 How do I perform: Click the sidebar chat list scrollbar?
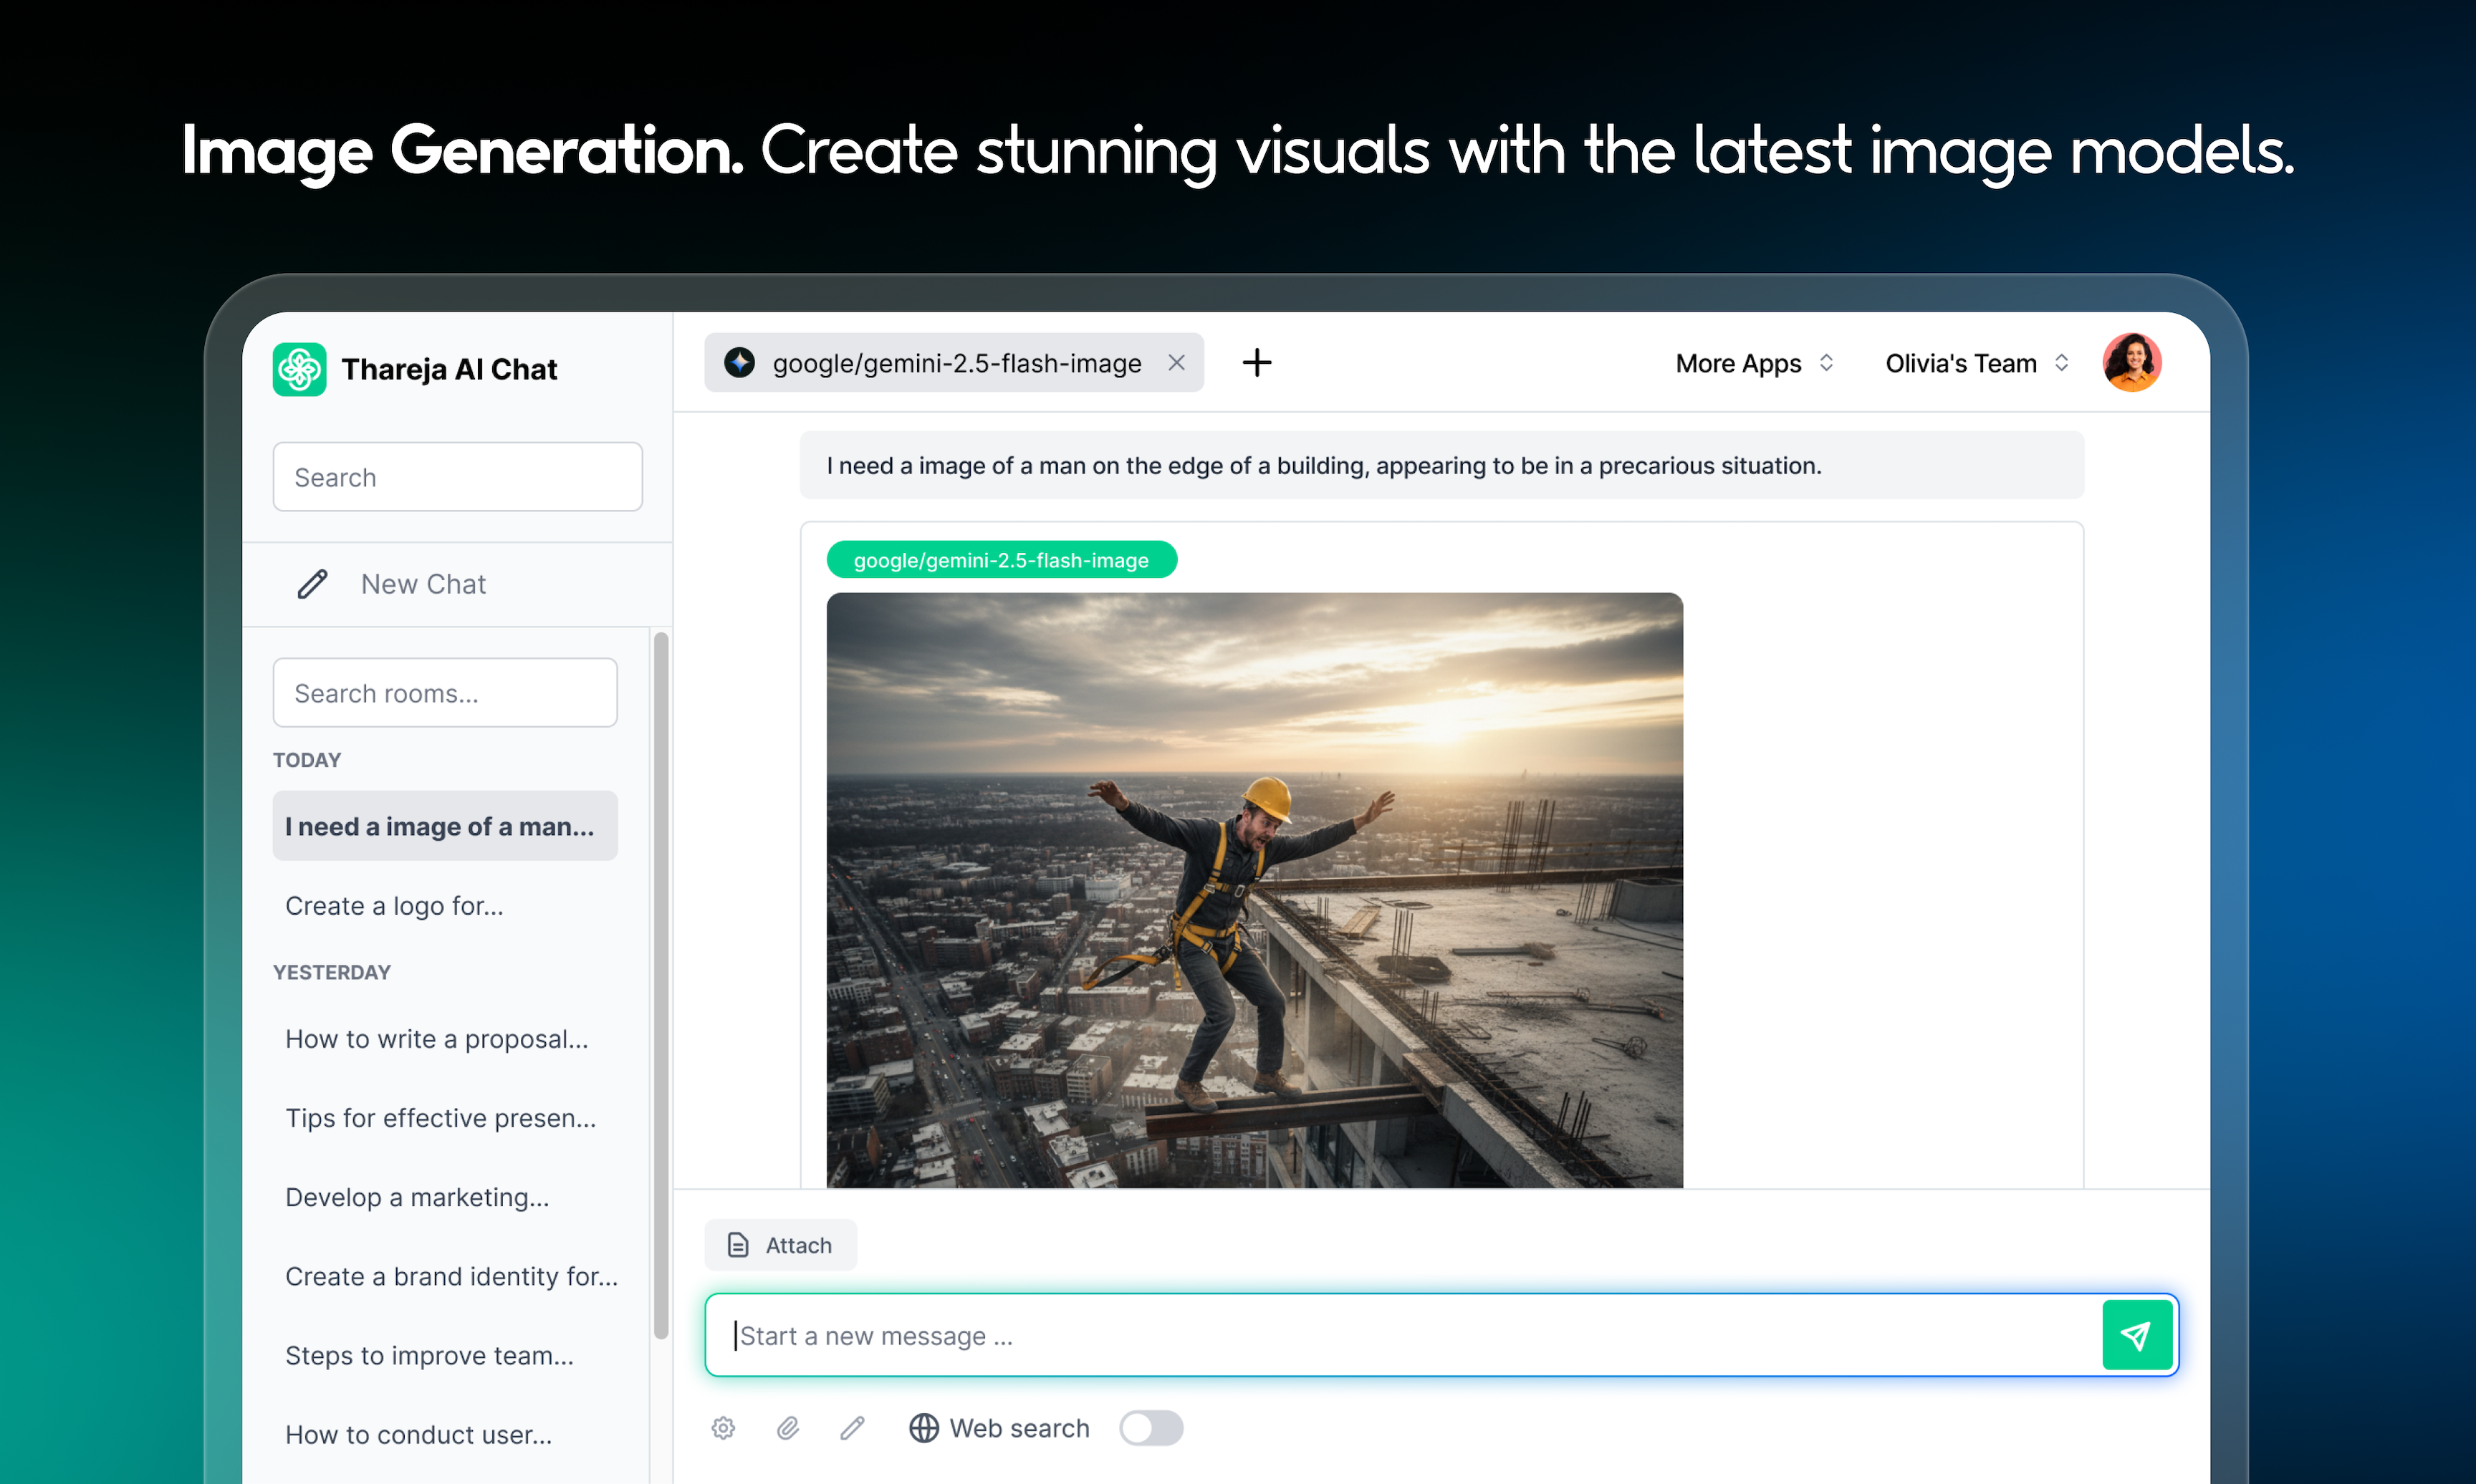(660, 985)
